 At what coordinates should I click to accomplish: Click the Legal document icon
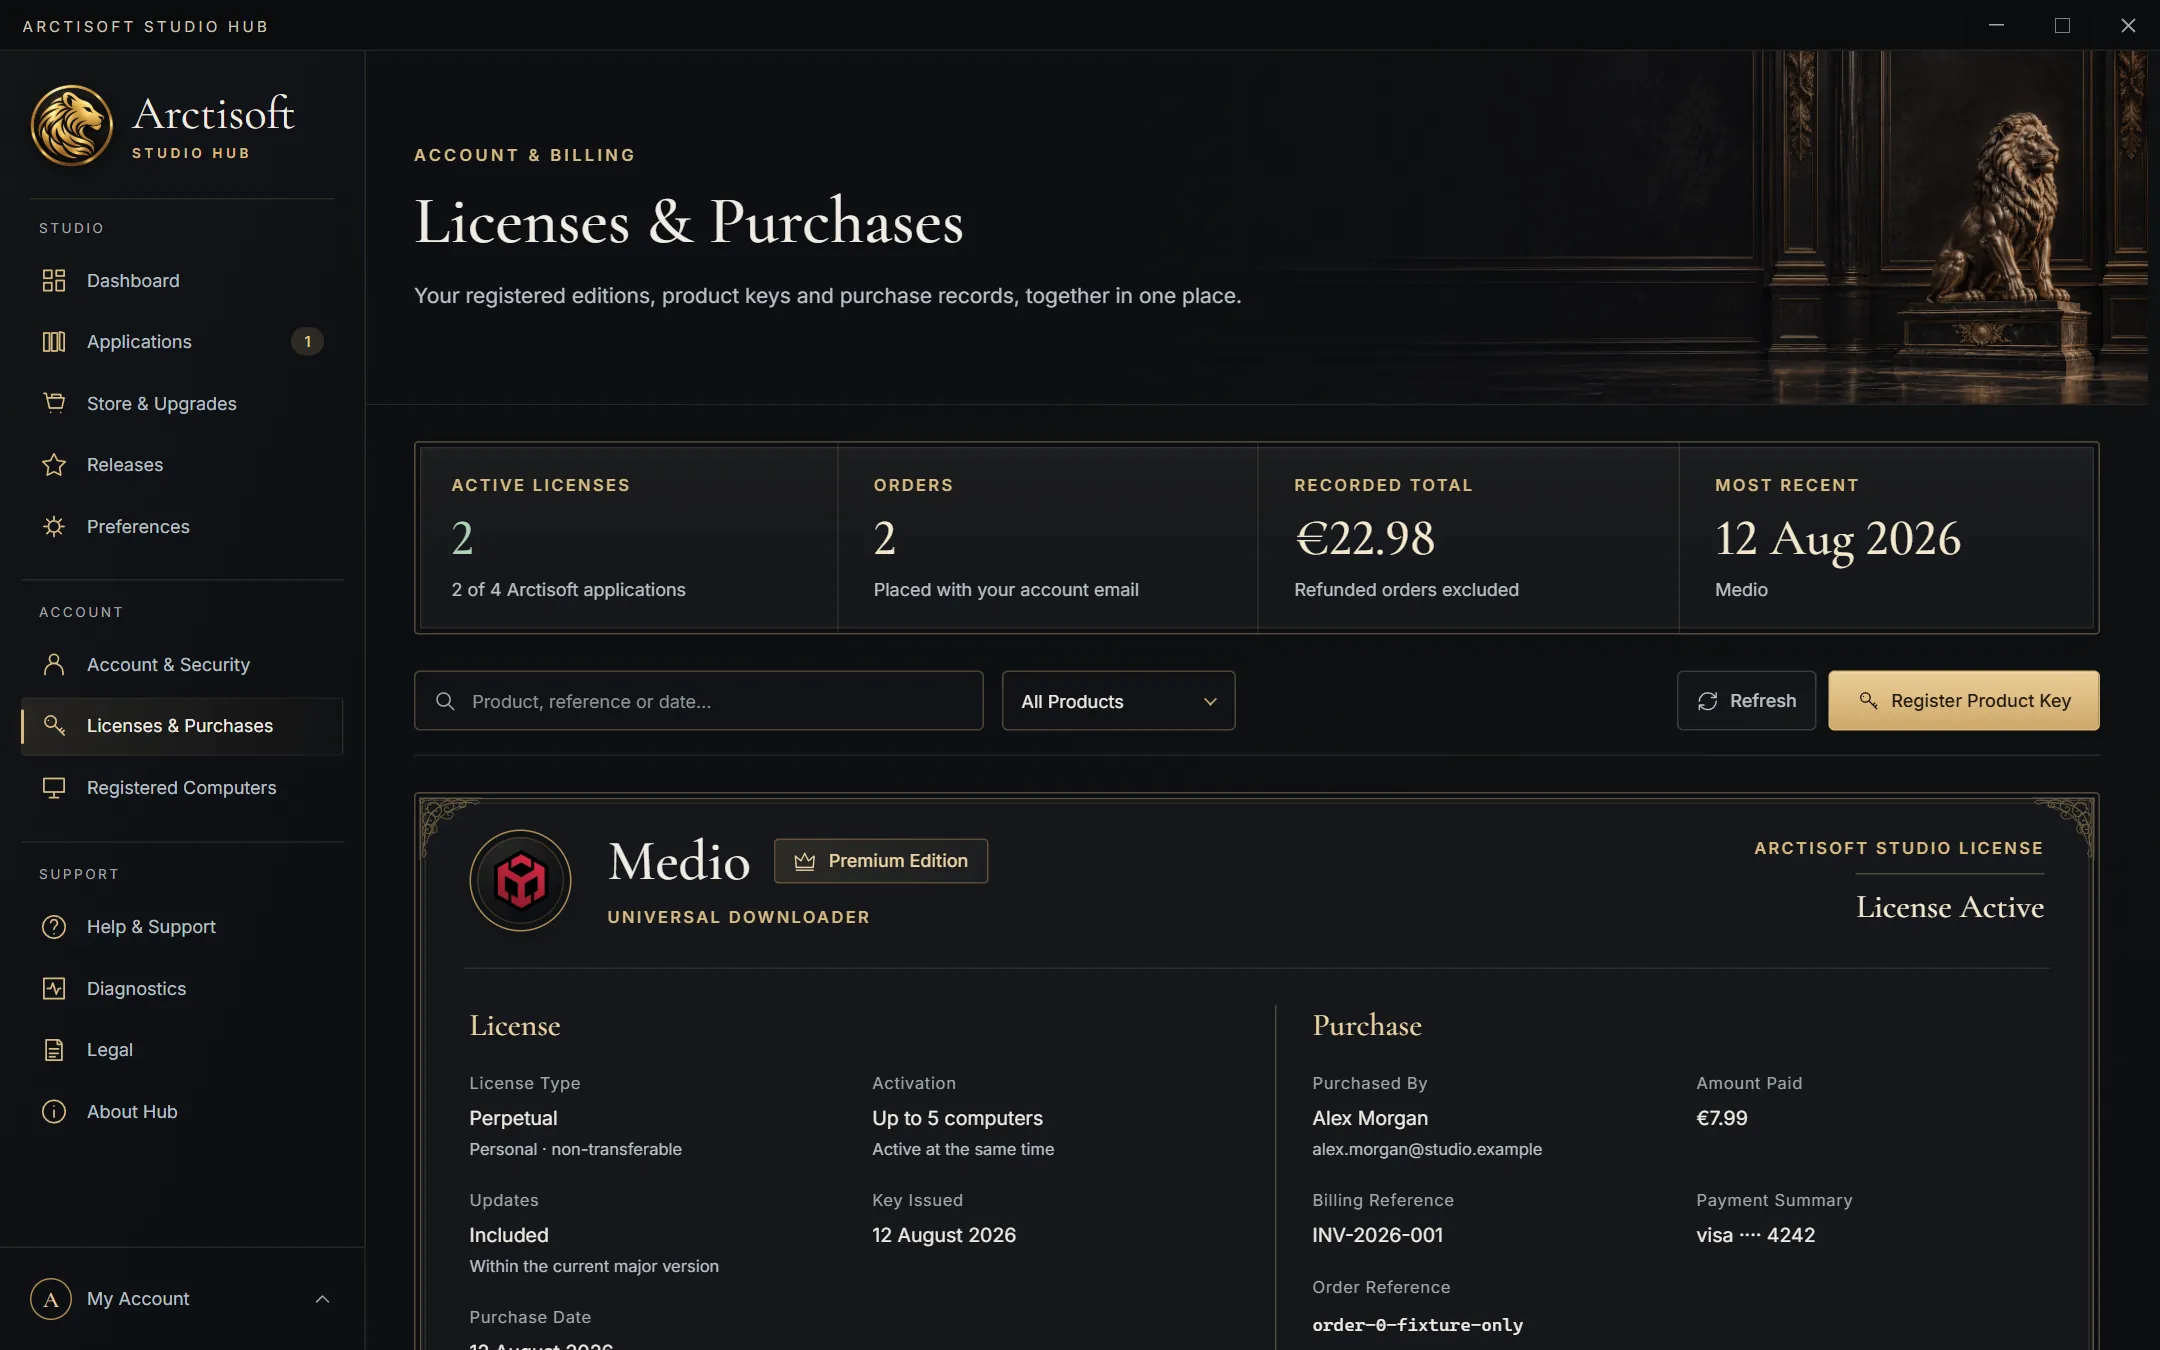[x=54, y=1050]
